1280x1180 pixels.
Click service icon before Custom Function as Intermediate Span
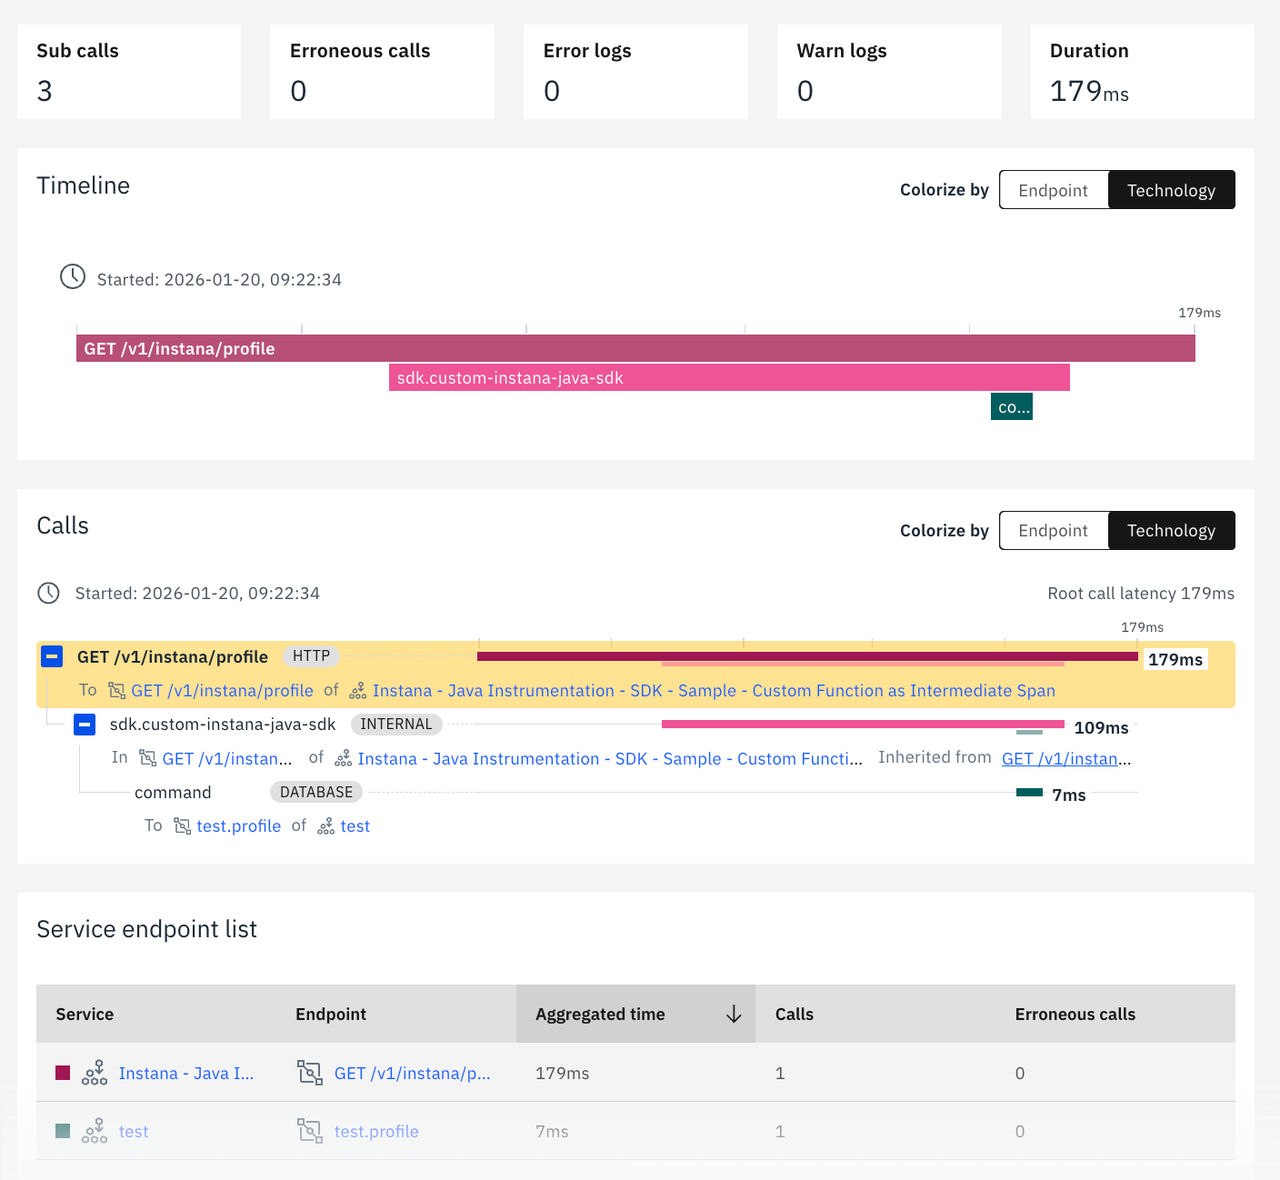pyautogui.click(x=358, y=691)
